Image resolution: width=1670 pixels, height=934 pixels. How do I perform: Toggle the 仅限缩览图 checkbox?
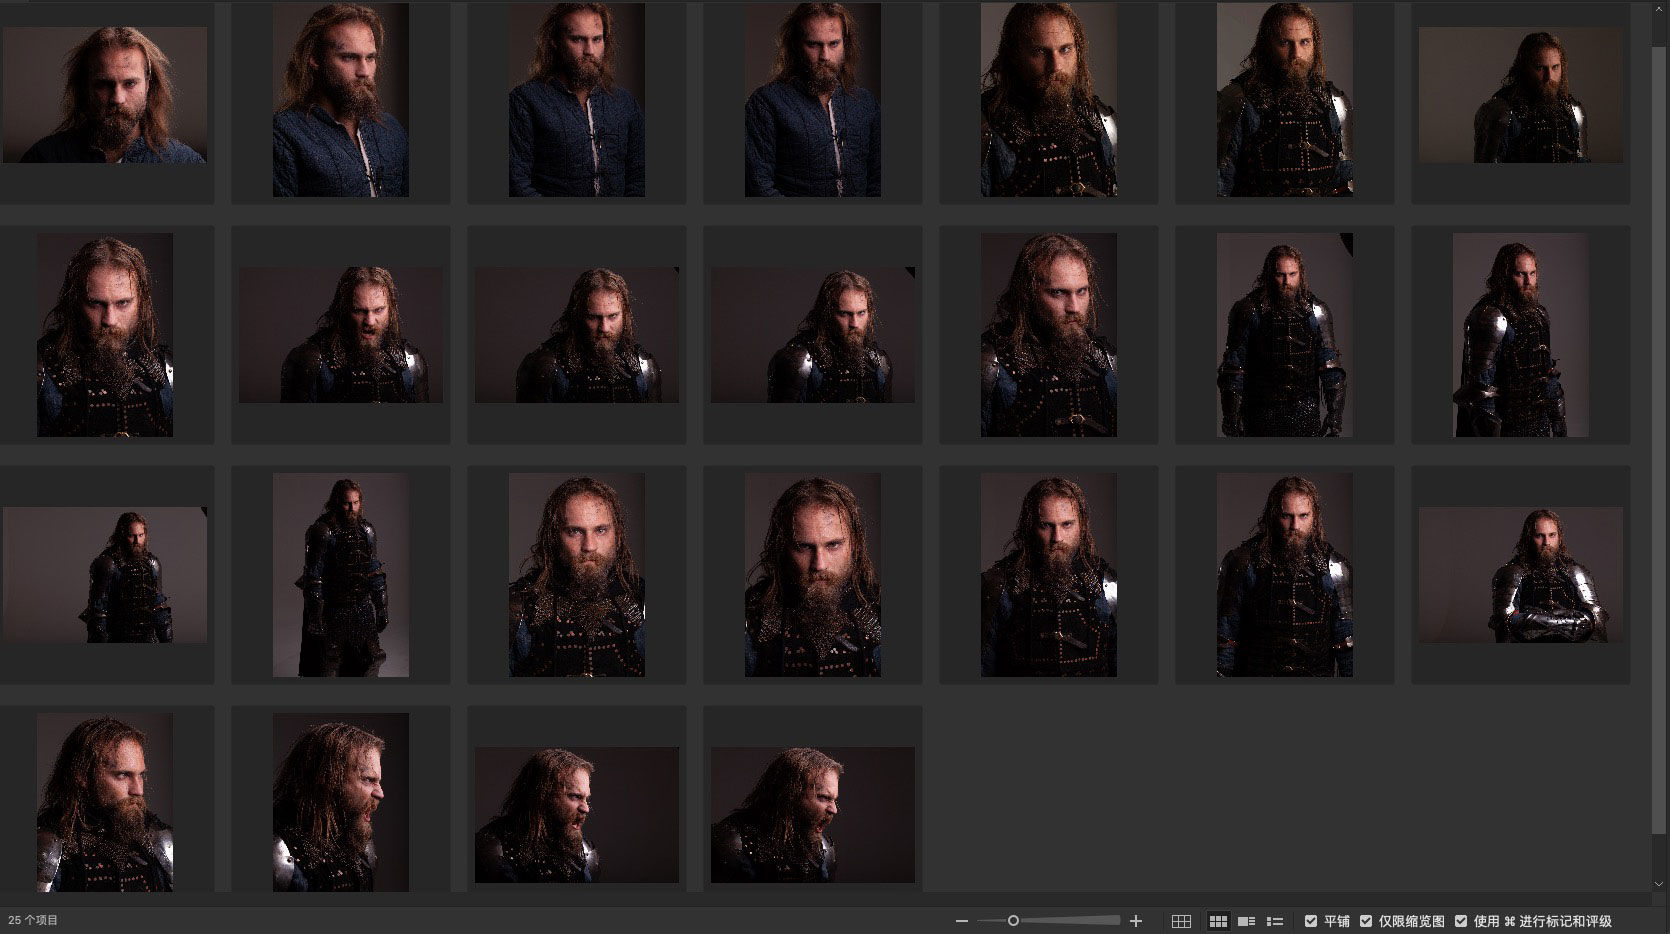1366,921
